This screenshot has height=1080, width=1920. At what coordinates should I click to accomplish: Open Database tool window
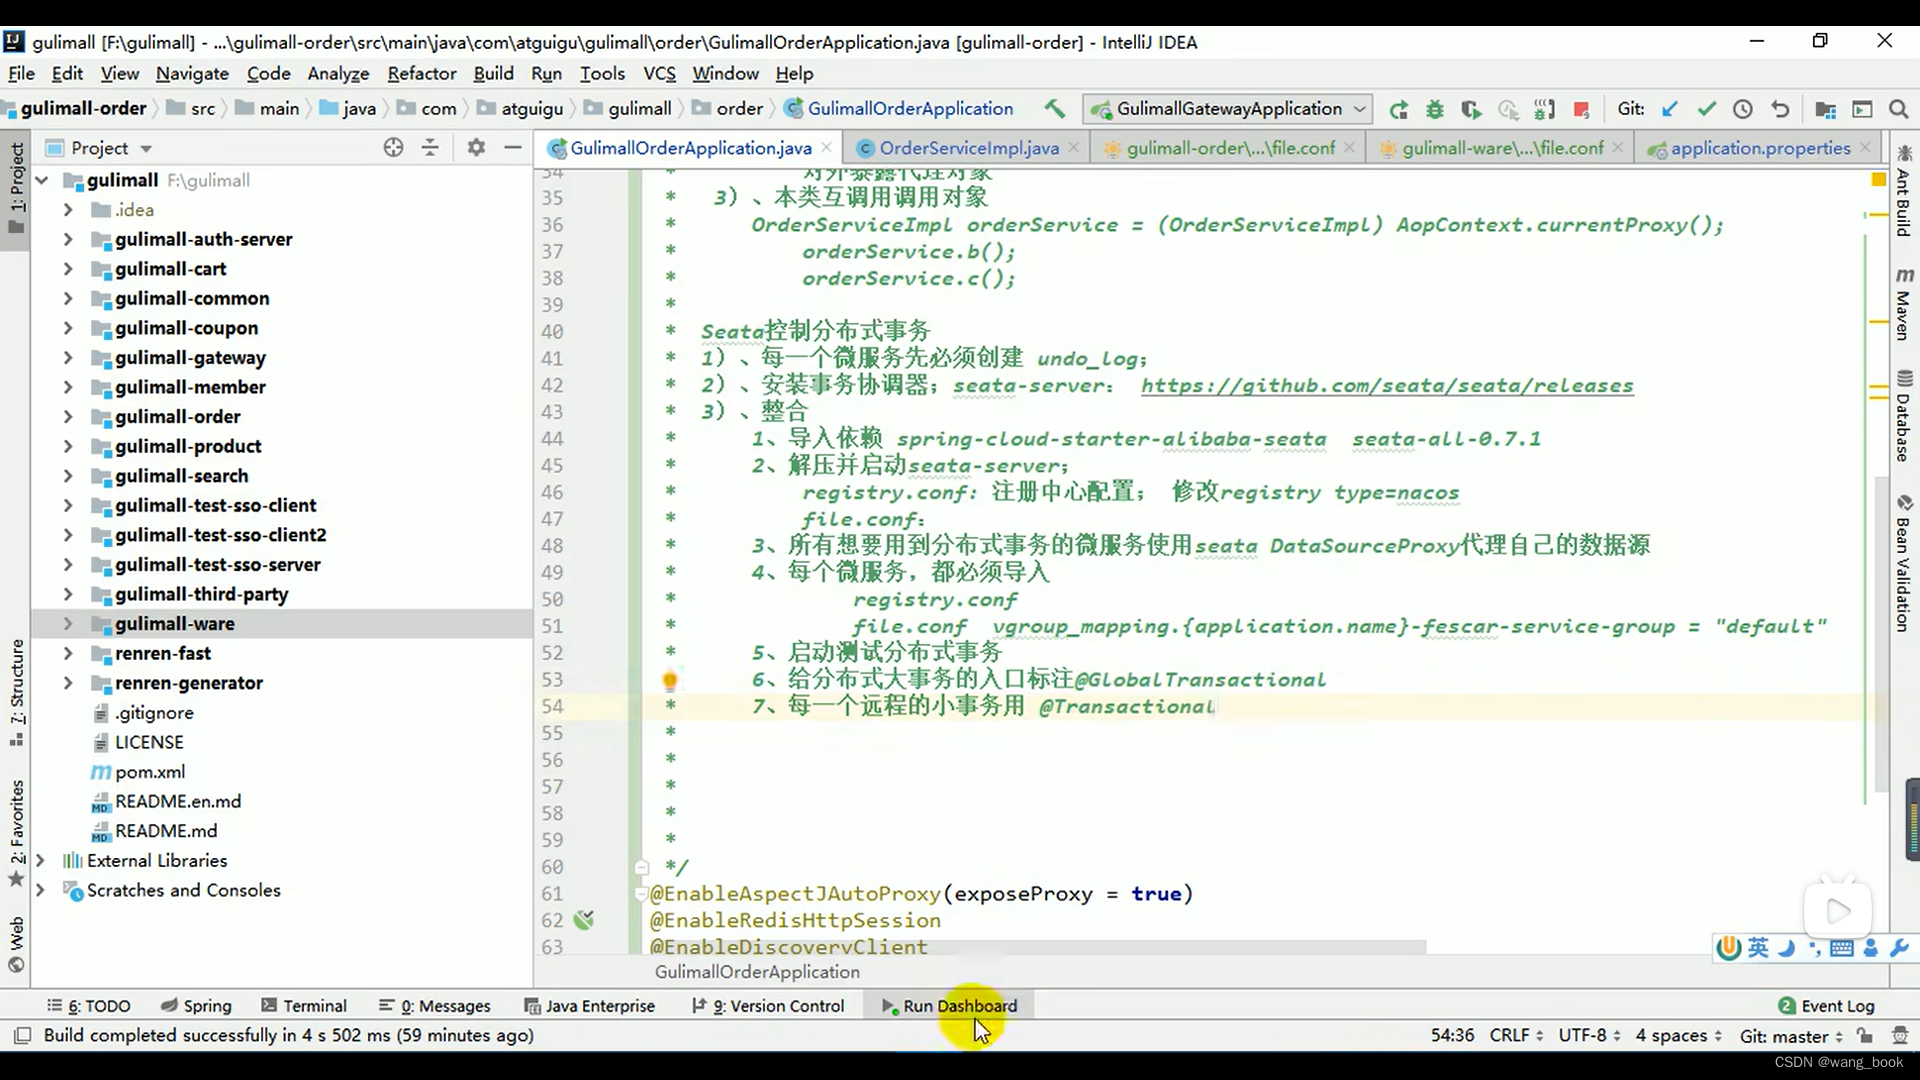[1903, 416]
